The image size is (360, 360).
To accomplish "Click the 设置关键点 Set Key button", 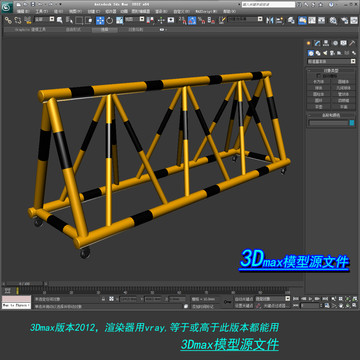I will [x=244, y=305].
